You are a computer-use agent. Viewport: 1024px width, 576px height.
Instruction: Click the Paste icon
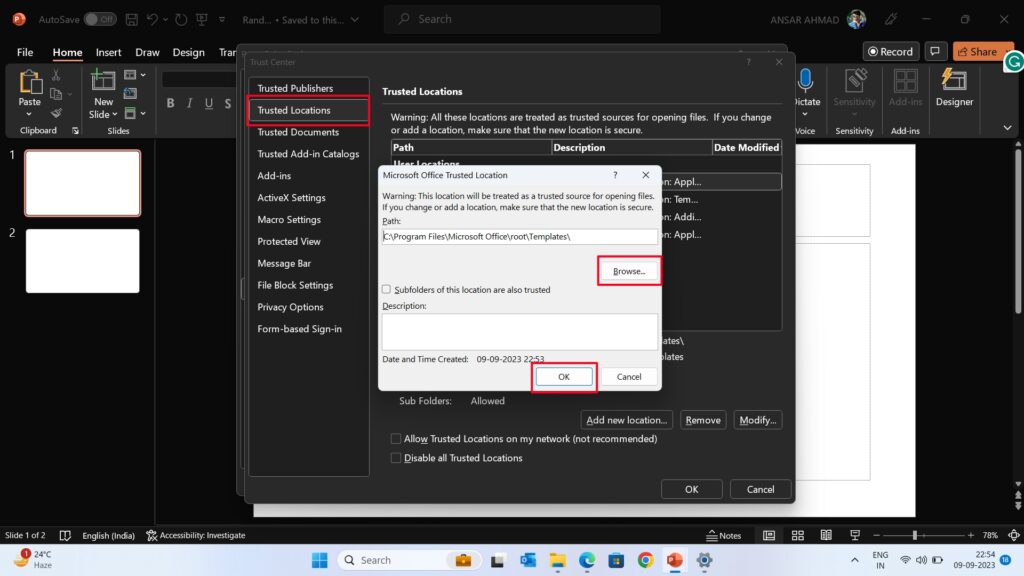[29, 83]
